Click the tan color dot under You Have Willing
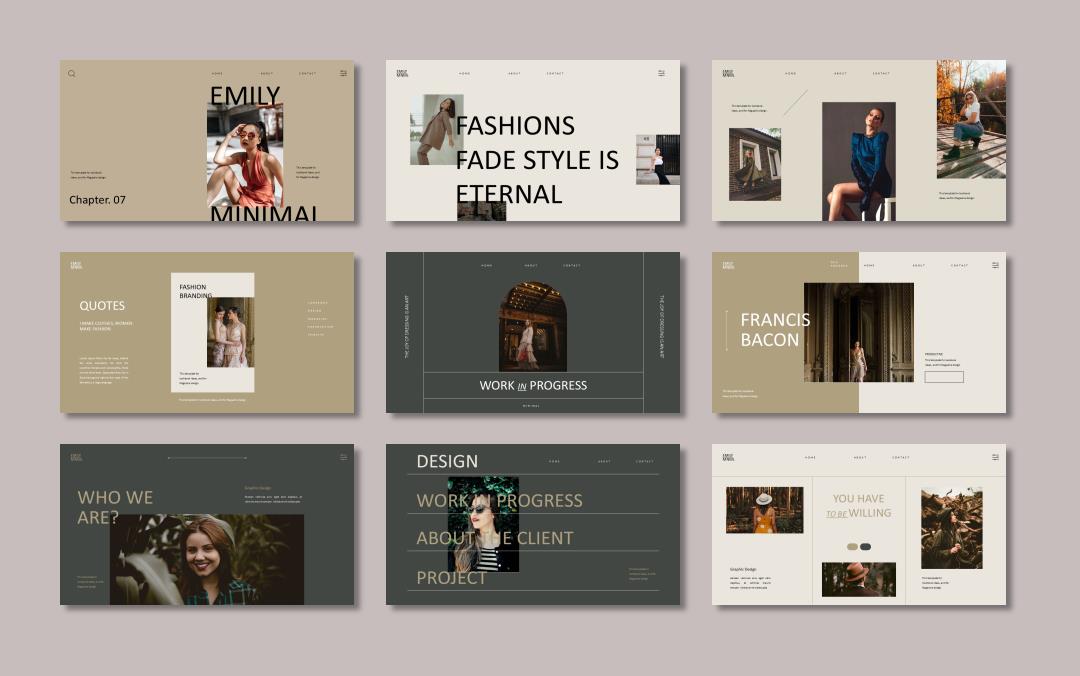 pyautogui.click(x=852, y=547)
